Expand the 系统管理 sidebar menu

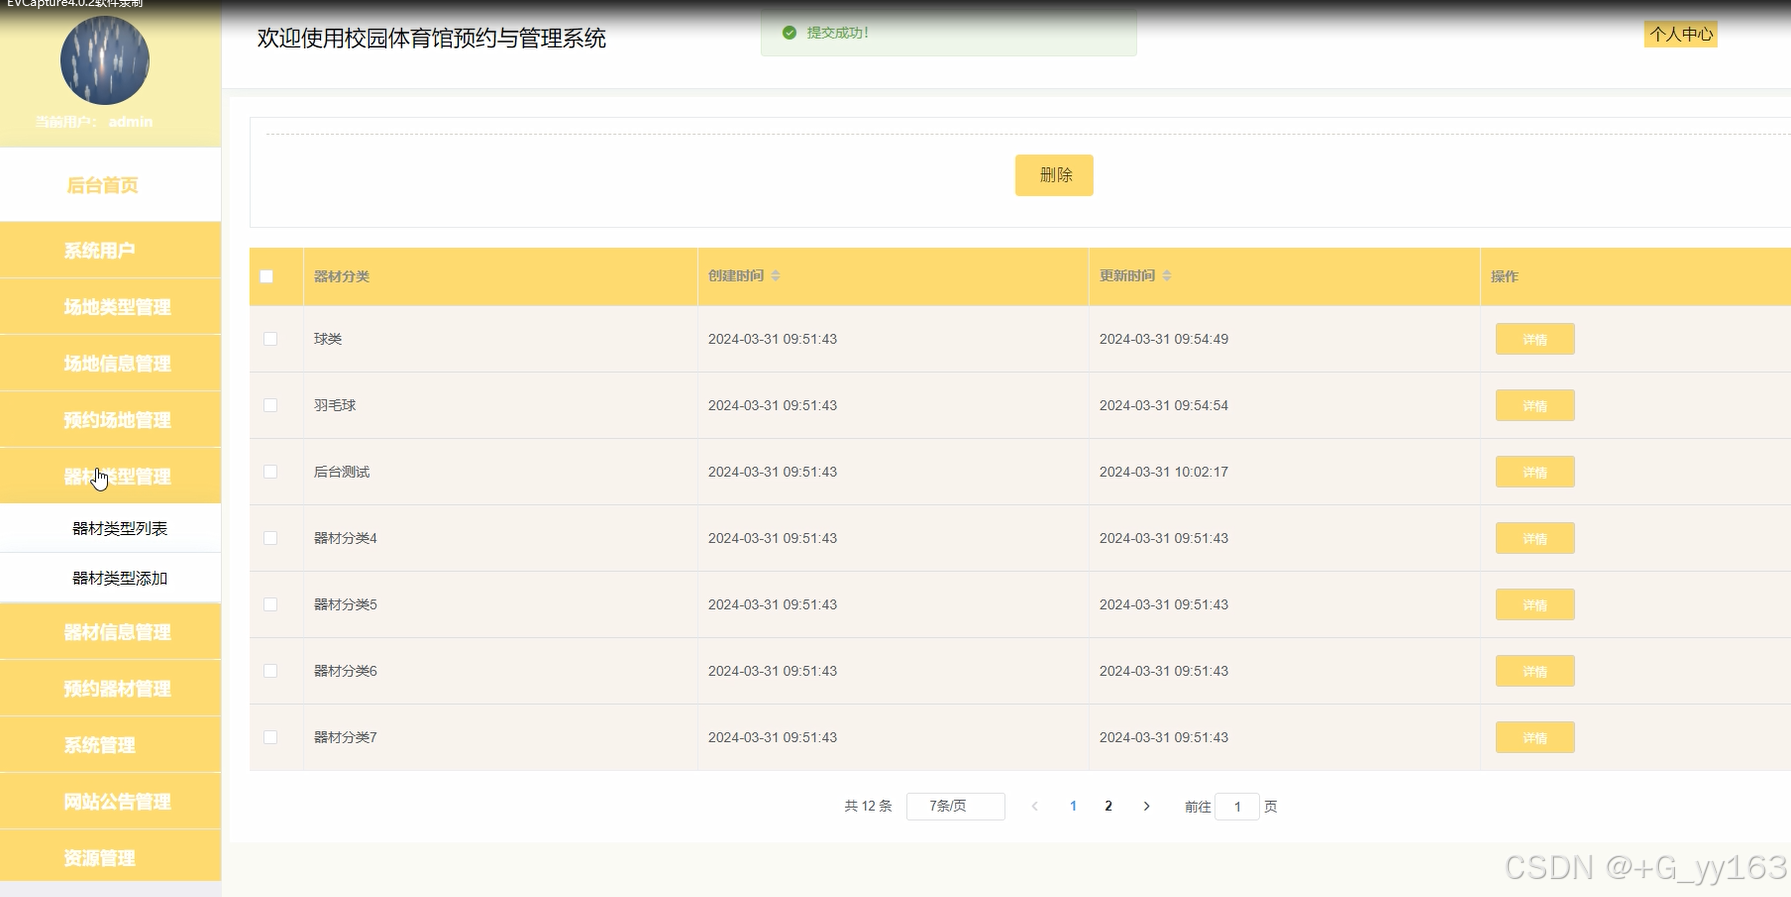[110, 745]
